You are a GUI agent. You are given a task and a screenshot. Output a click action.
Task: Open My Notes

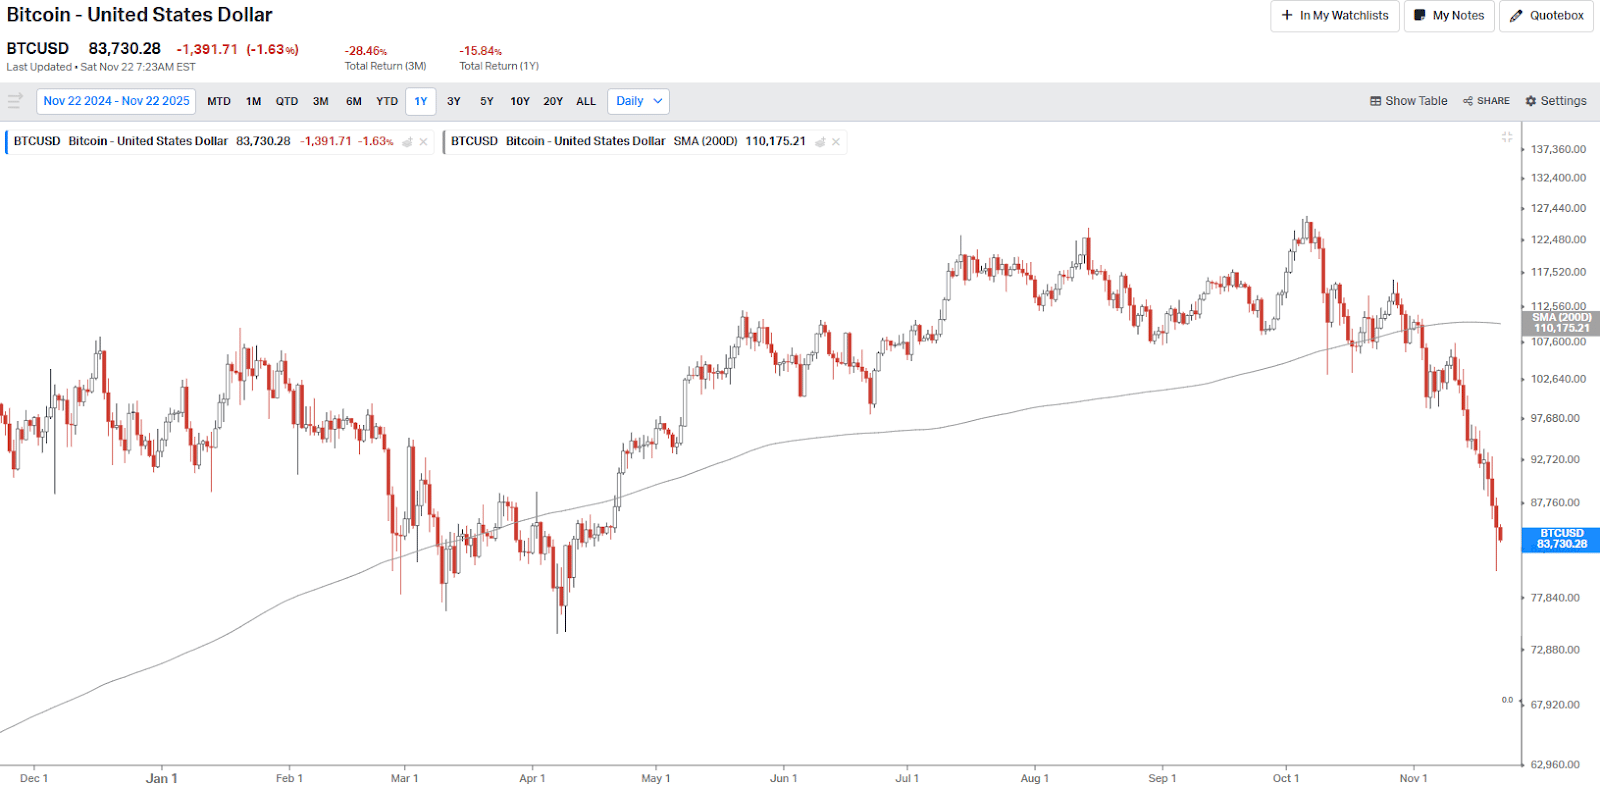point(1449,16)
